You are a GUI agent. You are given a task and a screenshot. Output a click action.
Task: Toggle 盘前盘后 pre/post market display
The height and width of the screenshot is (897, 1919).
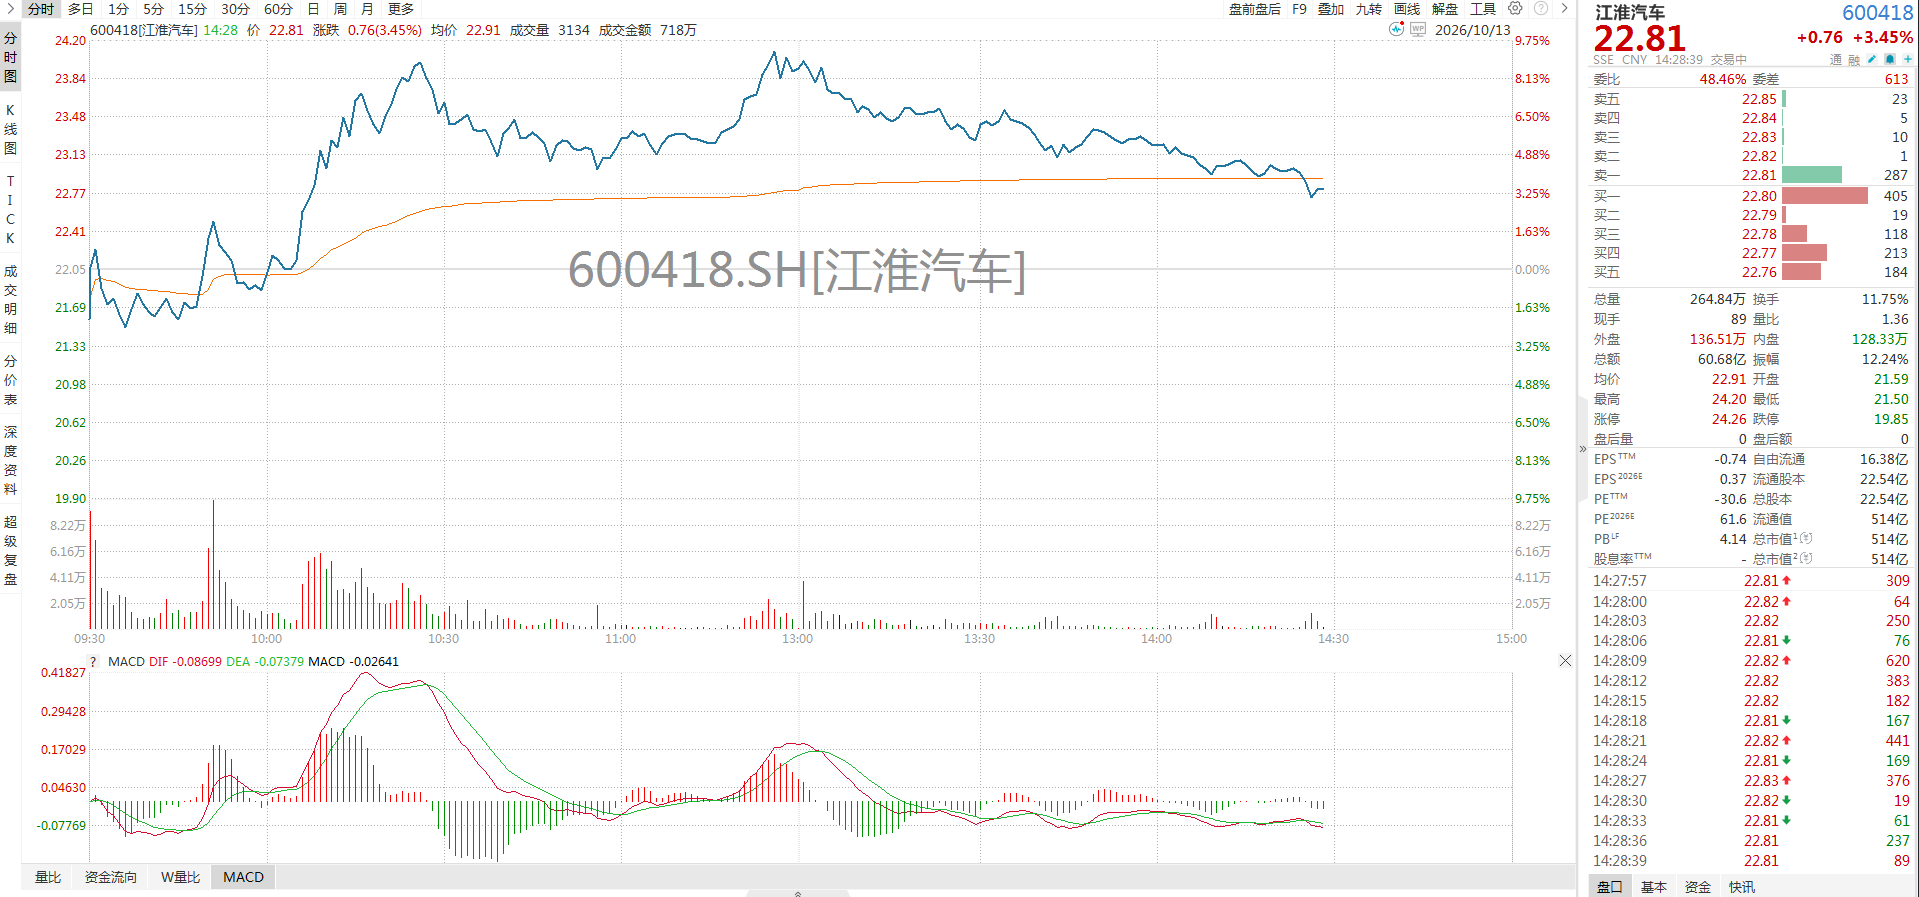(1254, 9)
